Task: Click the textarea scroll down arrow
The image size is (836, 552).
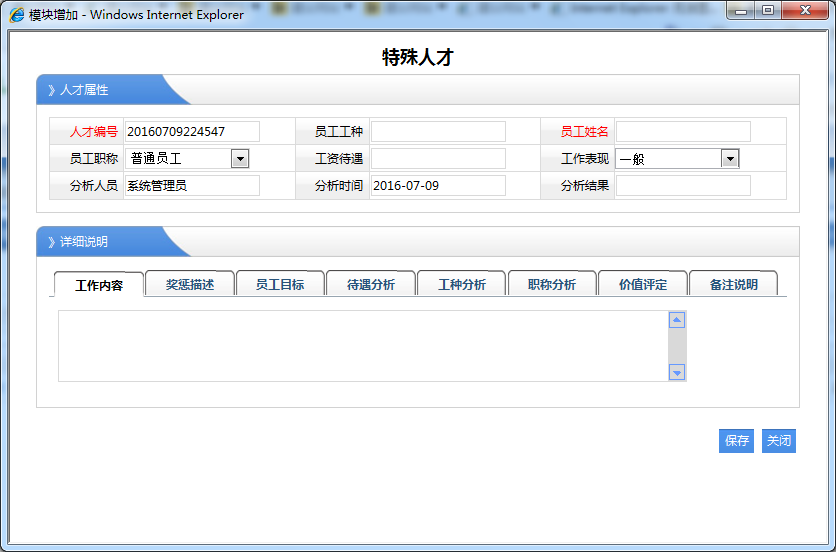Action: 677,372
